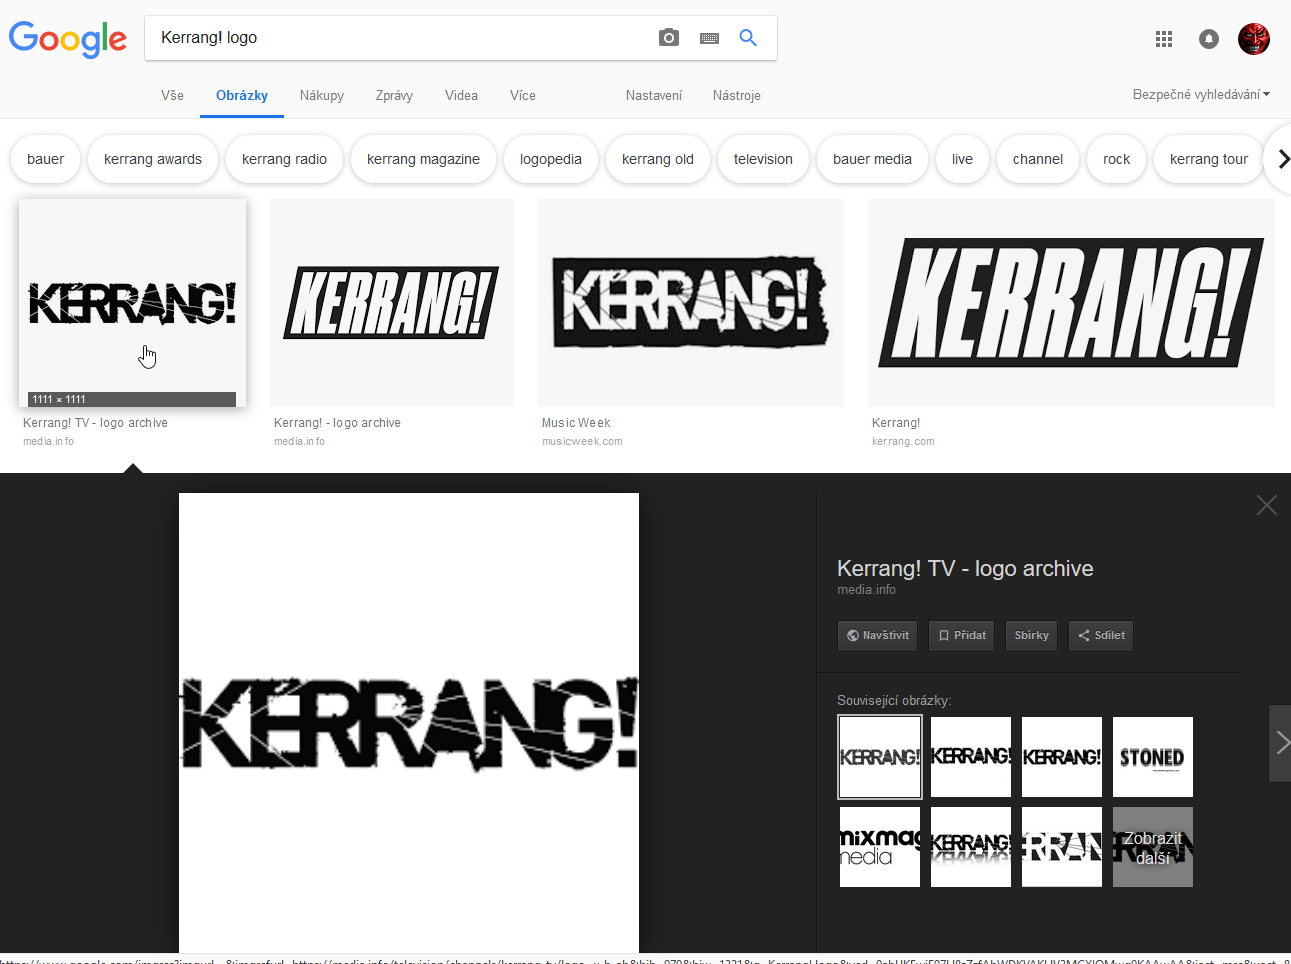Select the Obrázky tab

pyautogui.click(x=242, y=96)
